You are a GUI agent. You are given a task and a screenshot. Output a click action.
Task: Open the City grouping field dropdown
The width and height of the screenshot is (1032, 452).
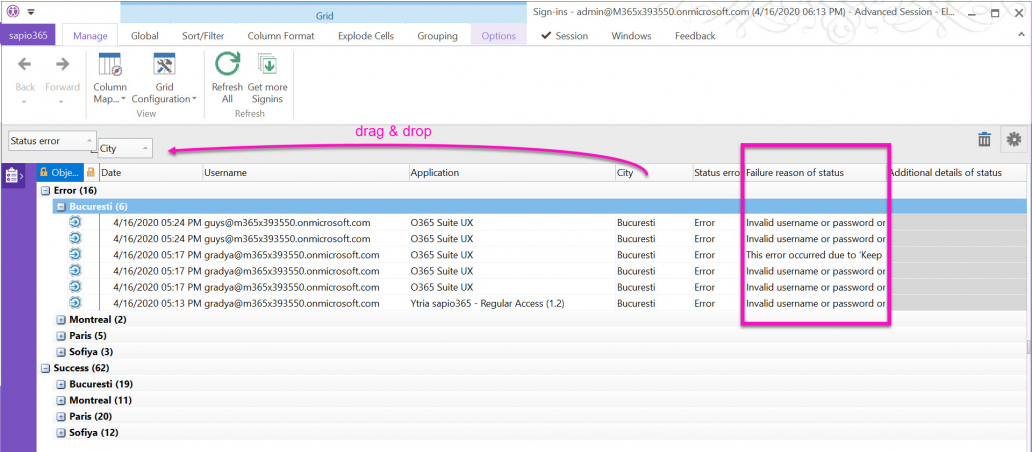click(x=145, y=149)
